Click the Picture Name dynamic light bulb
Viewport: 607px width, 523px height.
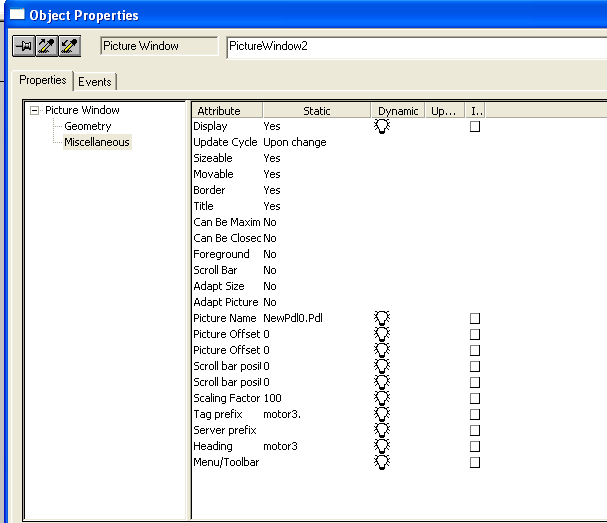coord(381,318)
